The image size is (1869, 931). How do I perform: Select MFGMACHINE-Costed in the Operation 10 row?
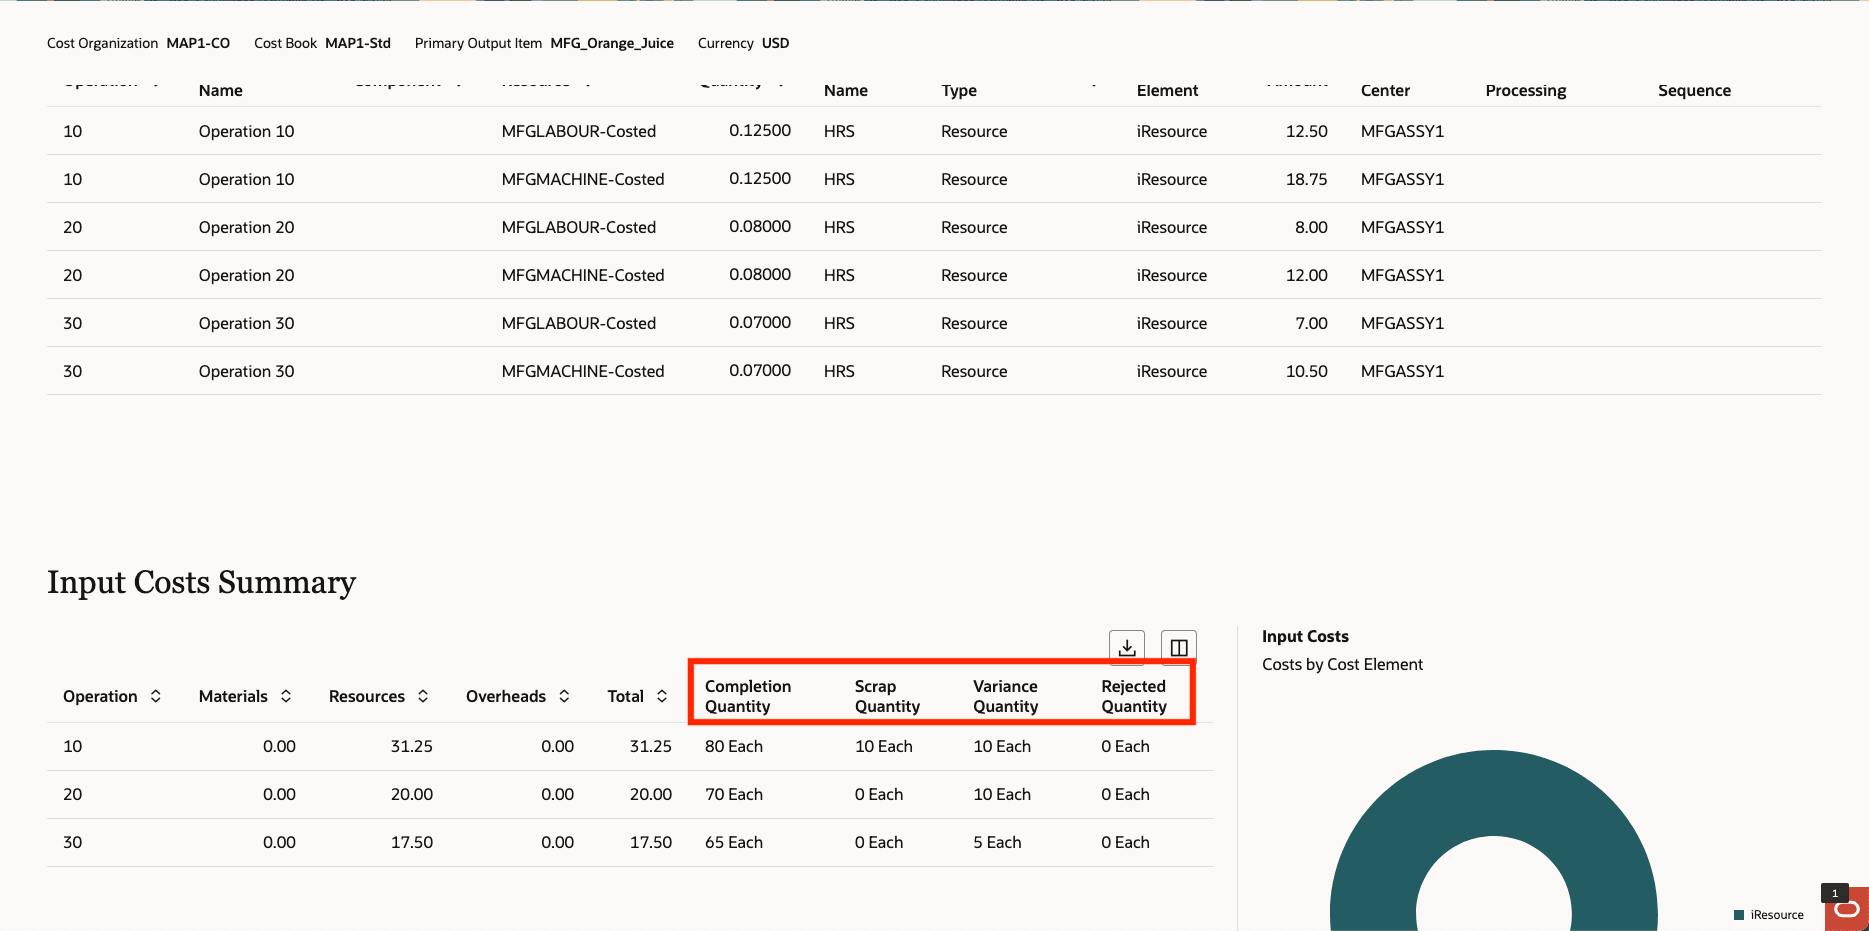coord(583,179)
